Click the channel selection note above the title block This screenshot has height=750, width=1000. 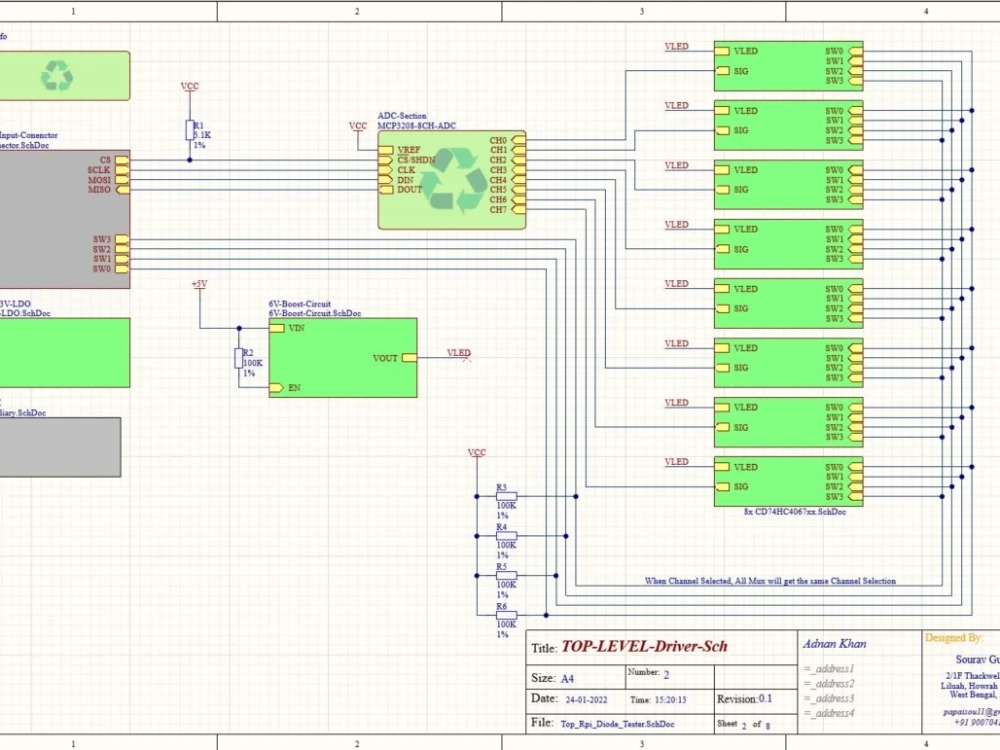coord(772,581)
